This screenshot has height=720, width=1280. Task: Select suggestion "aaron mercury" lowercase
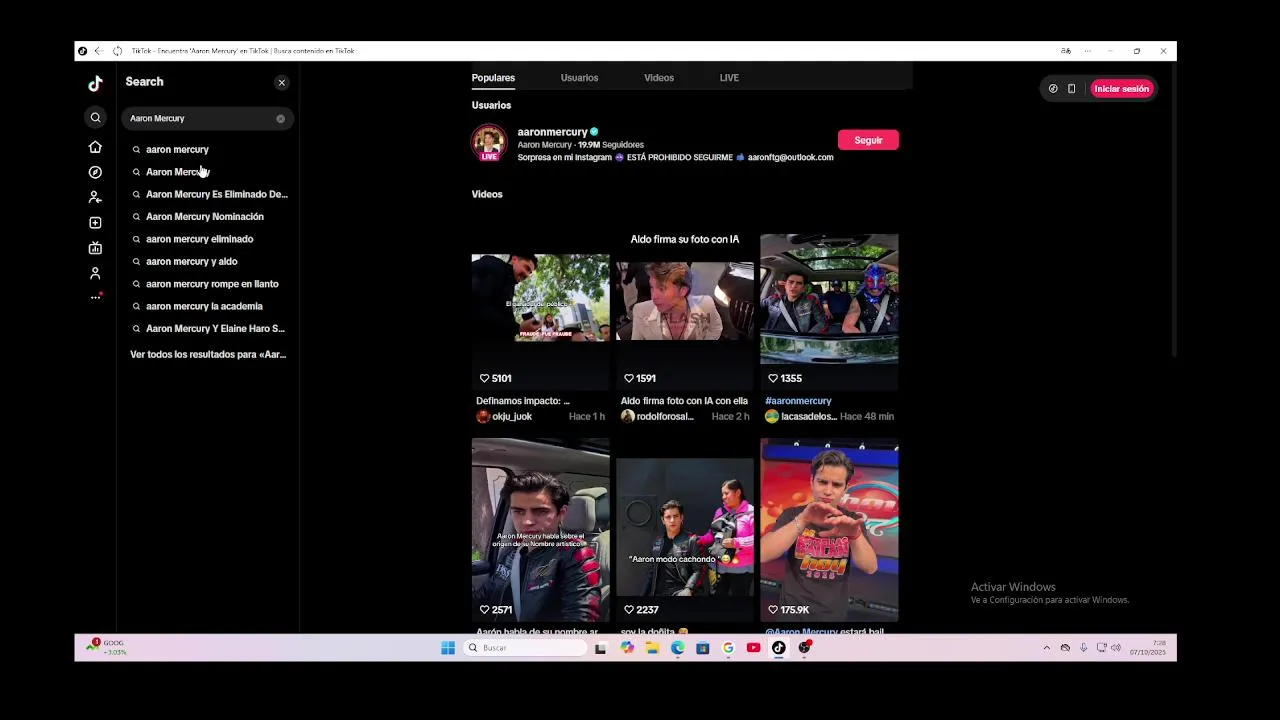pos(177,149)
